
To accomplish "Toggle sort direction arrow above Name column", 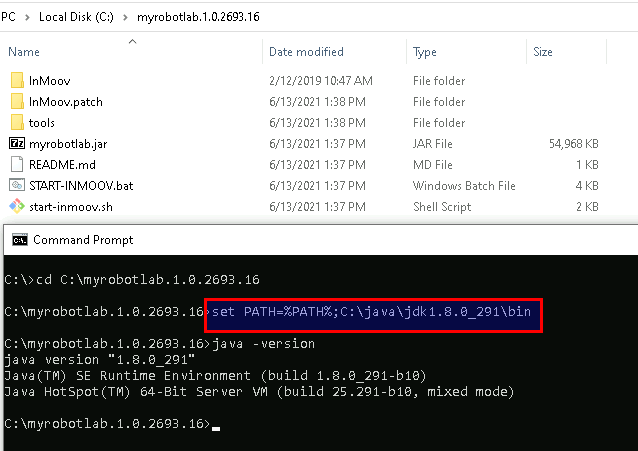I will click(132, 41).
